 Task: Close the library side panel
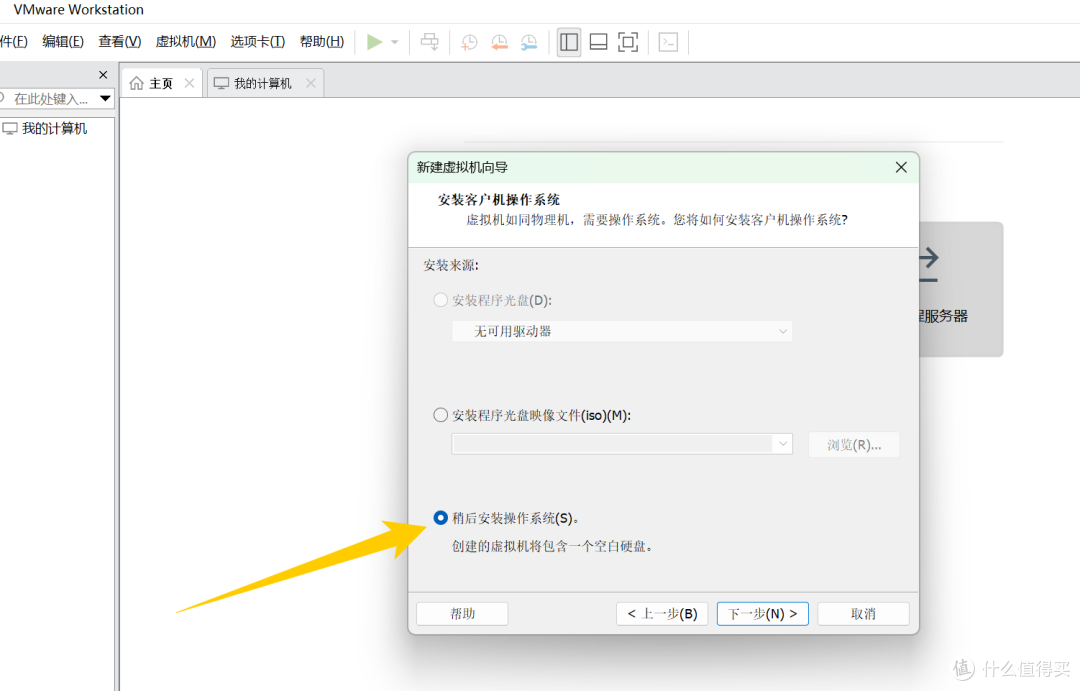click(x=103, y=74)
